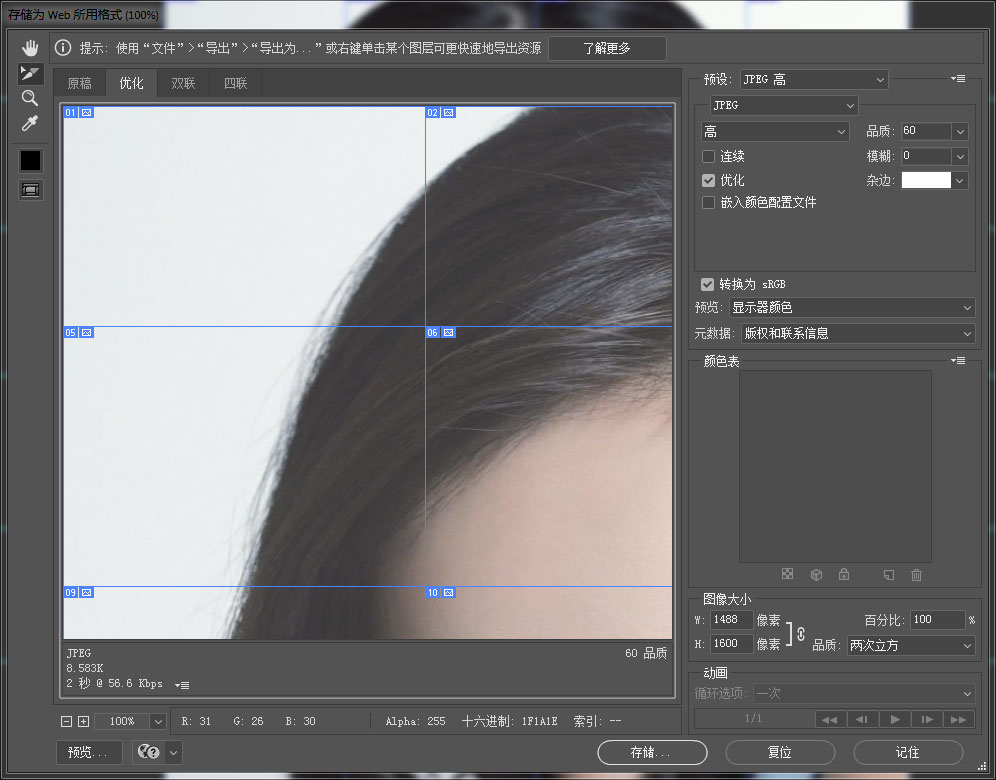
Task: Click the zoom in plus icon
Action: click(x=83, y=721)
